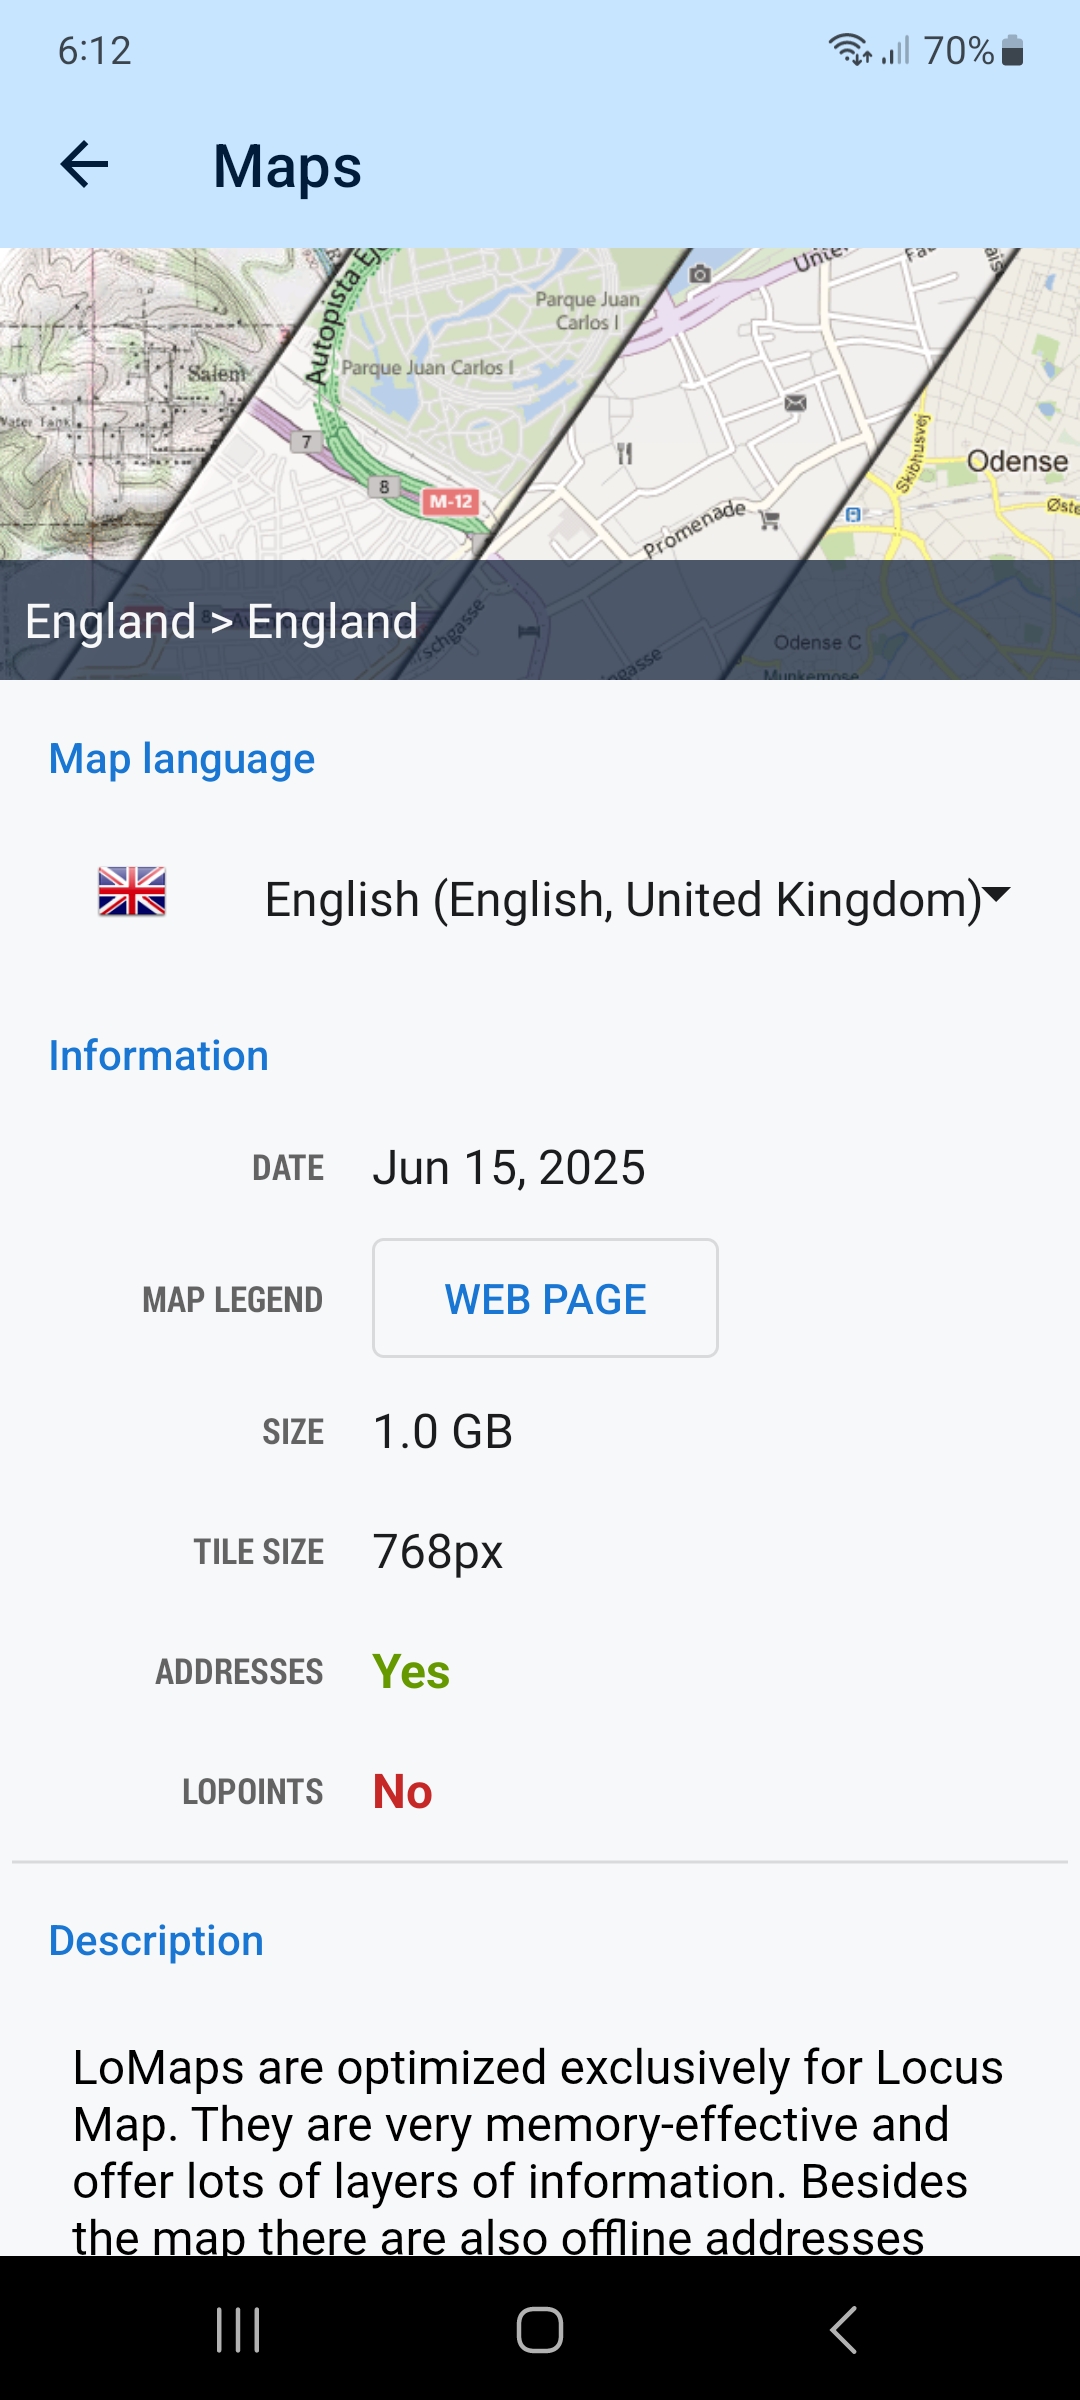Tap the map preview banner image

(x=540, y=404)
